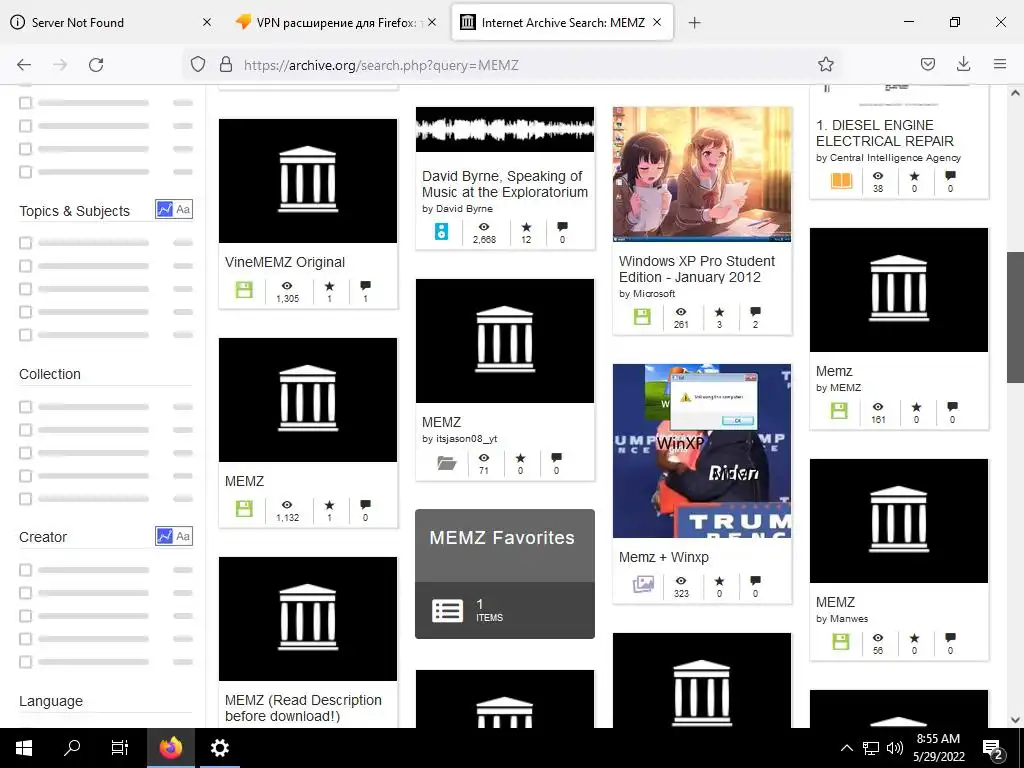The width and height of the screenshot is (1024, 768).
Task: Select Internet Archive Search: MEMZ tab
Action: point(562,22)
